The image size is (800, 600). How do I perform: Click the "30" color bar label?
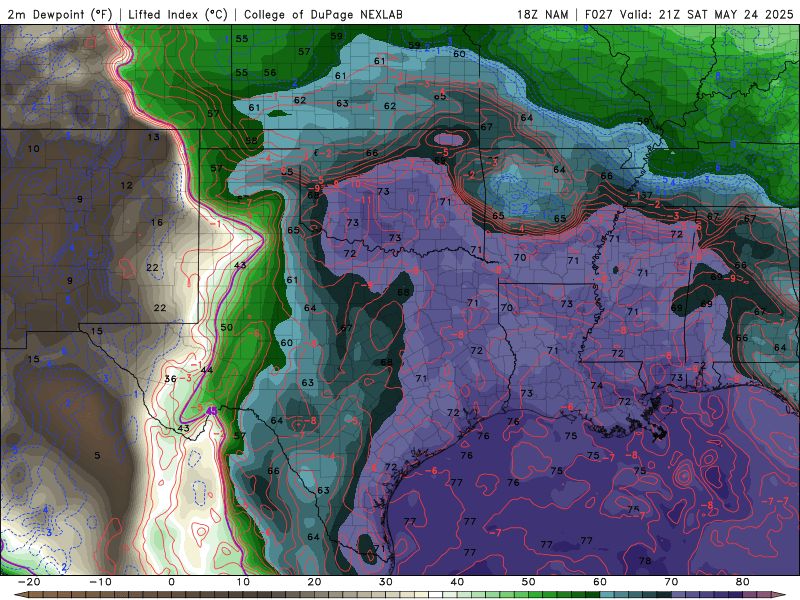click(386, 582)
